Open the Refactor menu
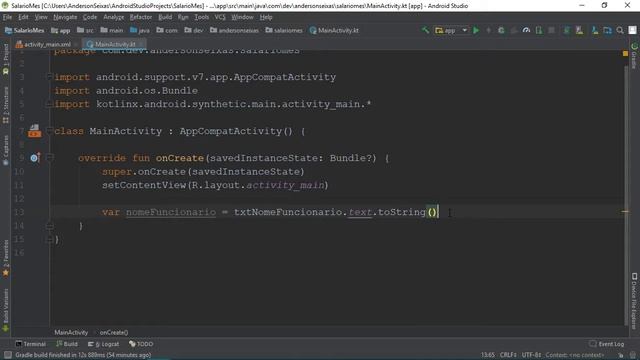Viewport: 640px width, 360px height. (x=141, y=17)
